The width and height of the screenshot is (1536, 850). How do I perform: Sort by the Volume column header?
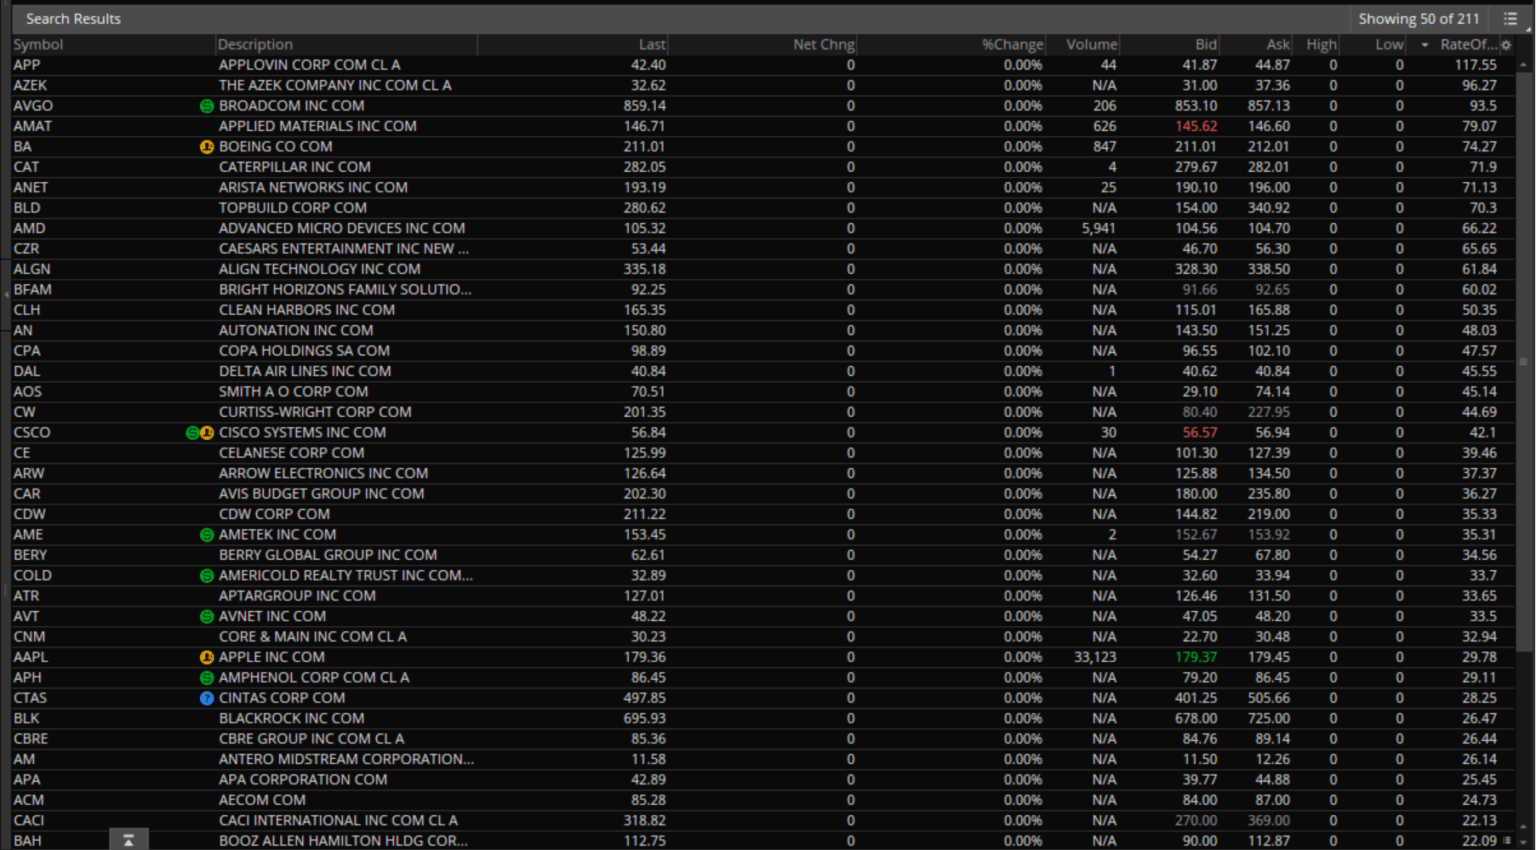point(1091,45)
